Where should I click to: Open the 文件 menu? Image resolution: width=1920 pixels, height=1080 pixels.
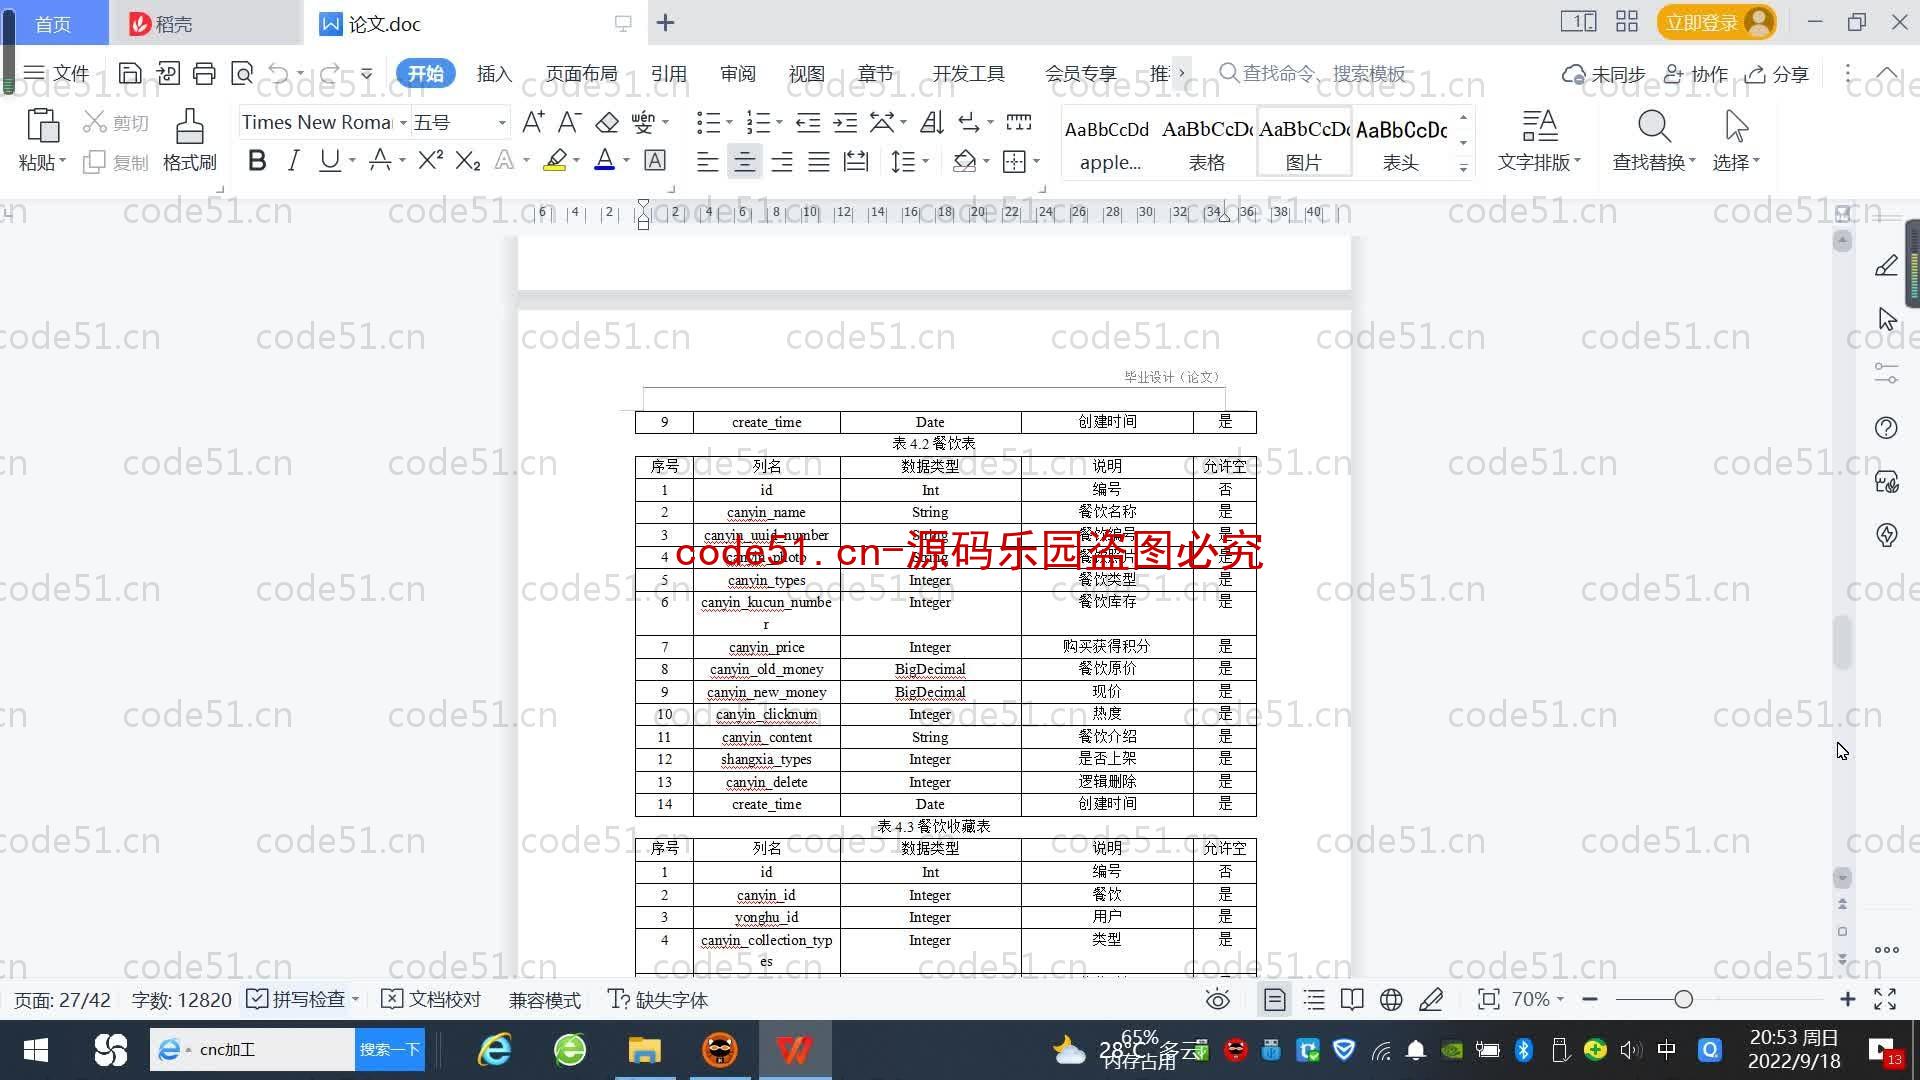point(57,73)
